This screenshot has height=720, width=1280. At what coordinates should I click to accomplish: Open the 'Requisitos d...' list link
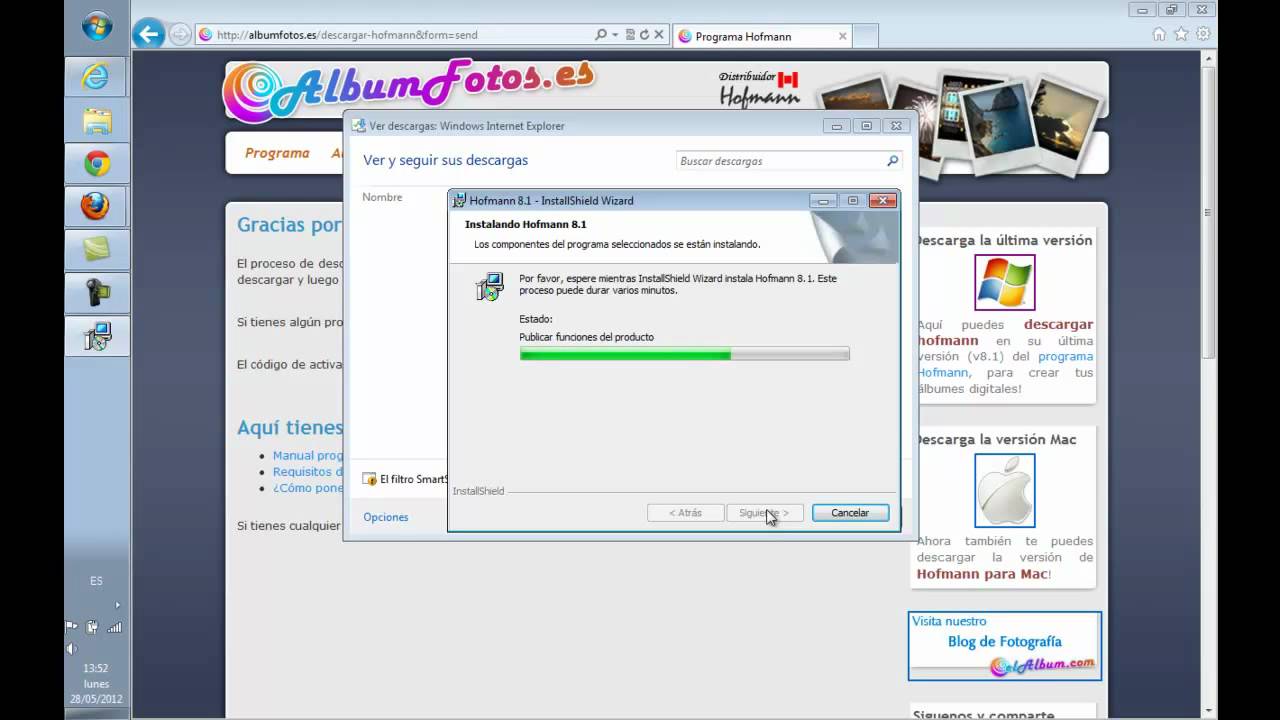[x=308, y=471]
